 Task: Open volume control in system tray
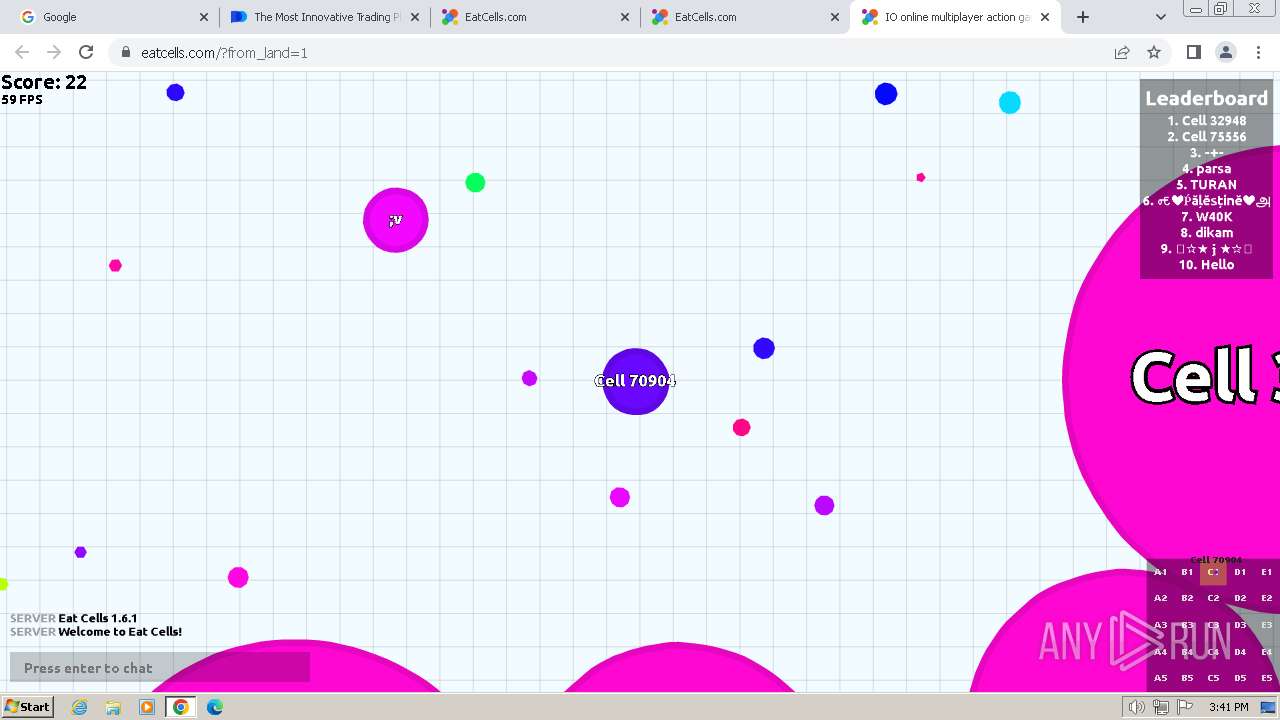coord(1136,707)
